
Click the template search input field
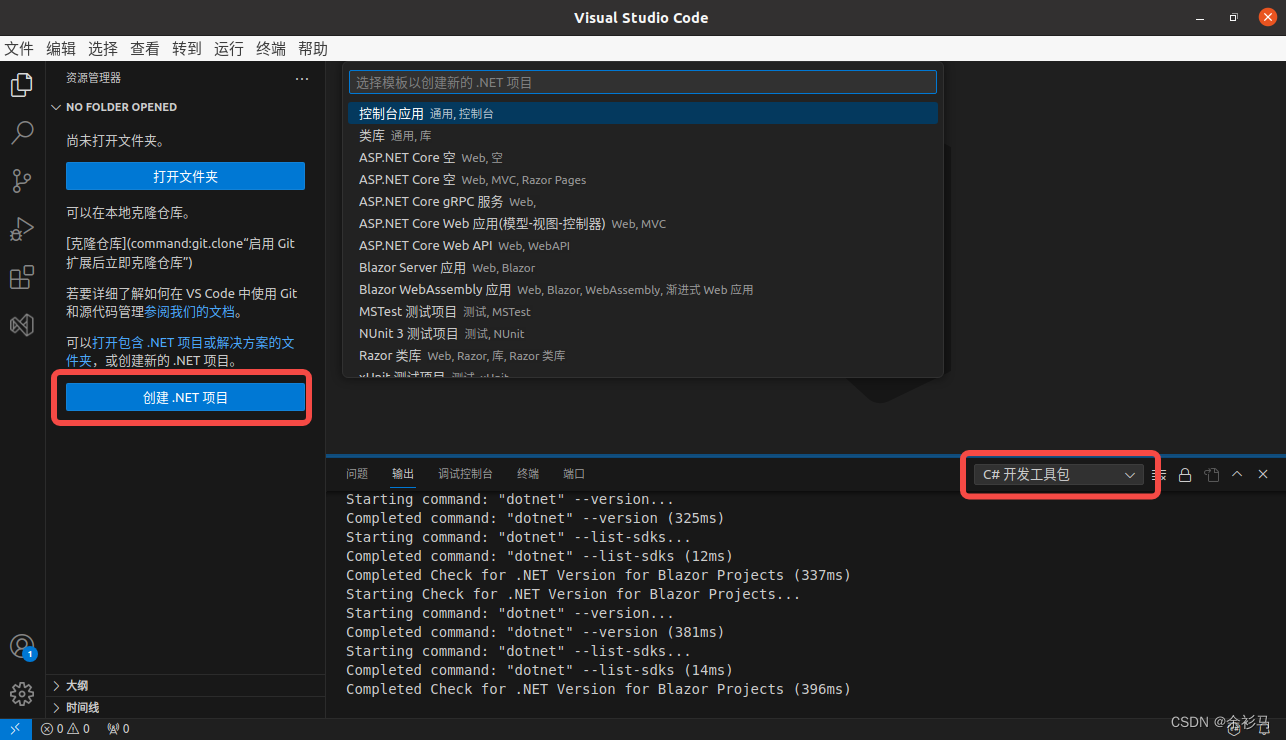(x=643, y=82)
